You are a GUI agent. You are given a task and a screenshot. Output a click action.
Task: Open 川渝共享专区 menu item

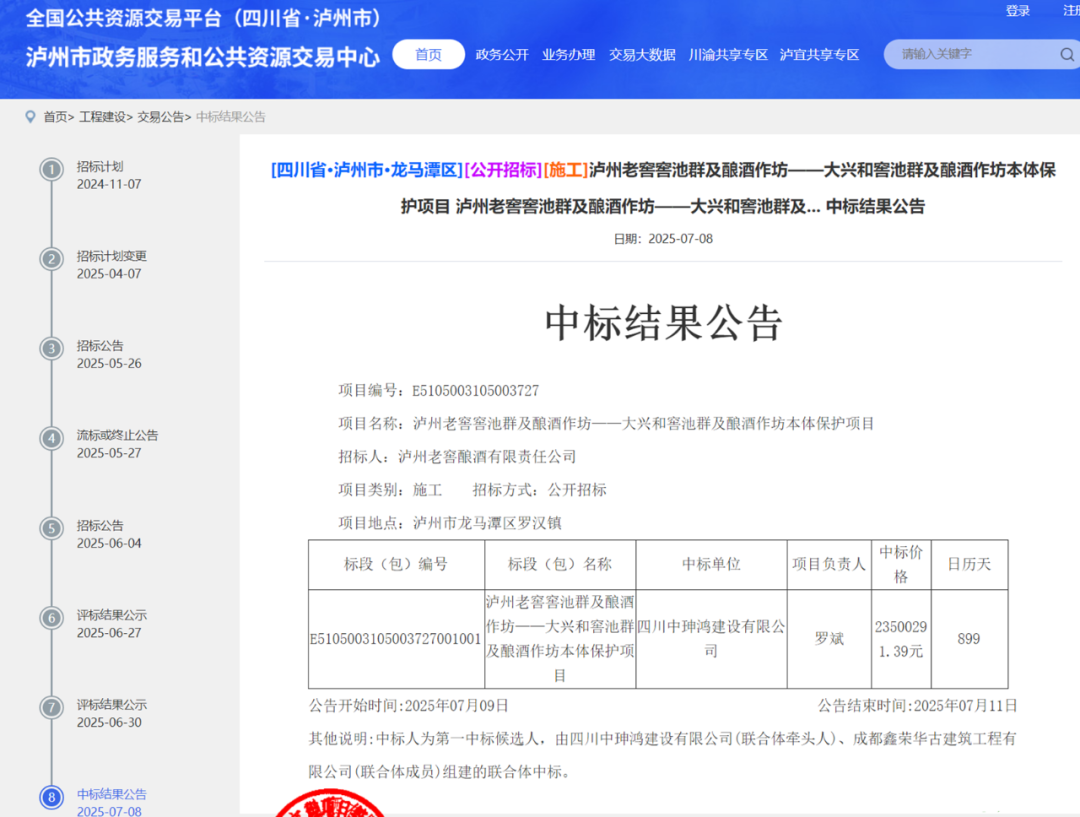(x=728, y=55)
